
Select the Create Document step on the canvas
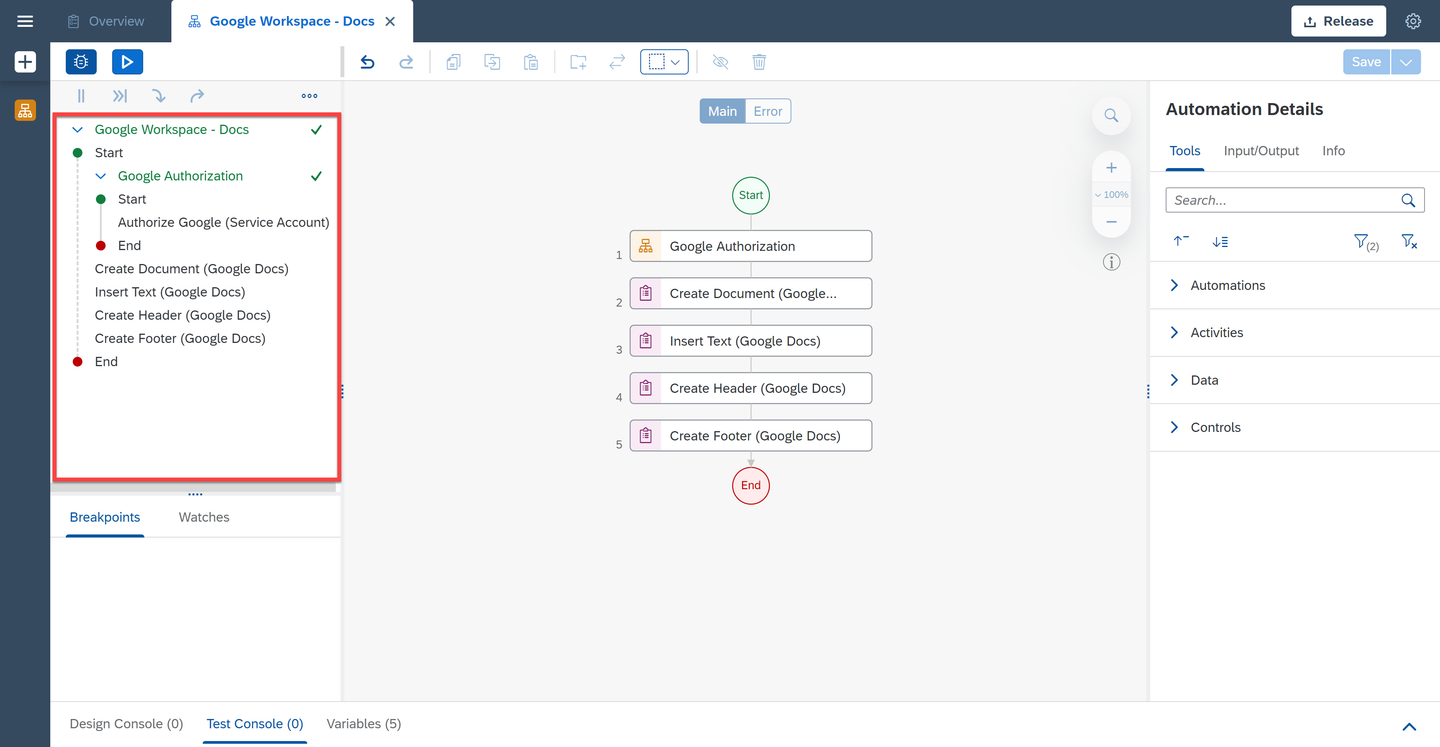[751, 293]
